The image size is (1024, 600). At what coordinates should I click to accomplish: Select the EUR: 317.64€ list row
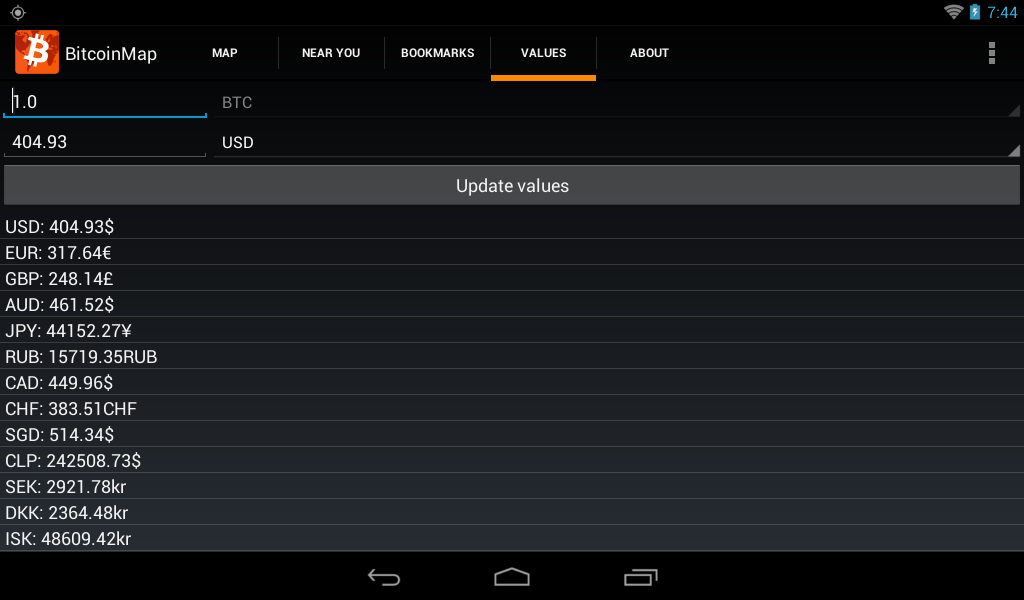click(x=512, y=252)
